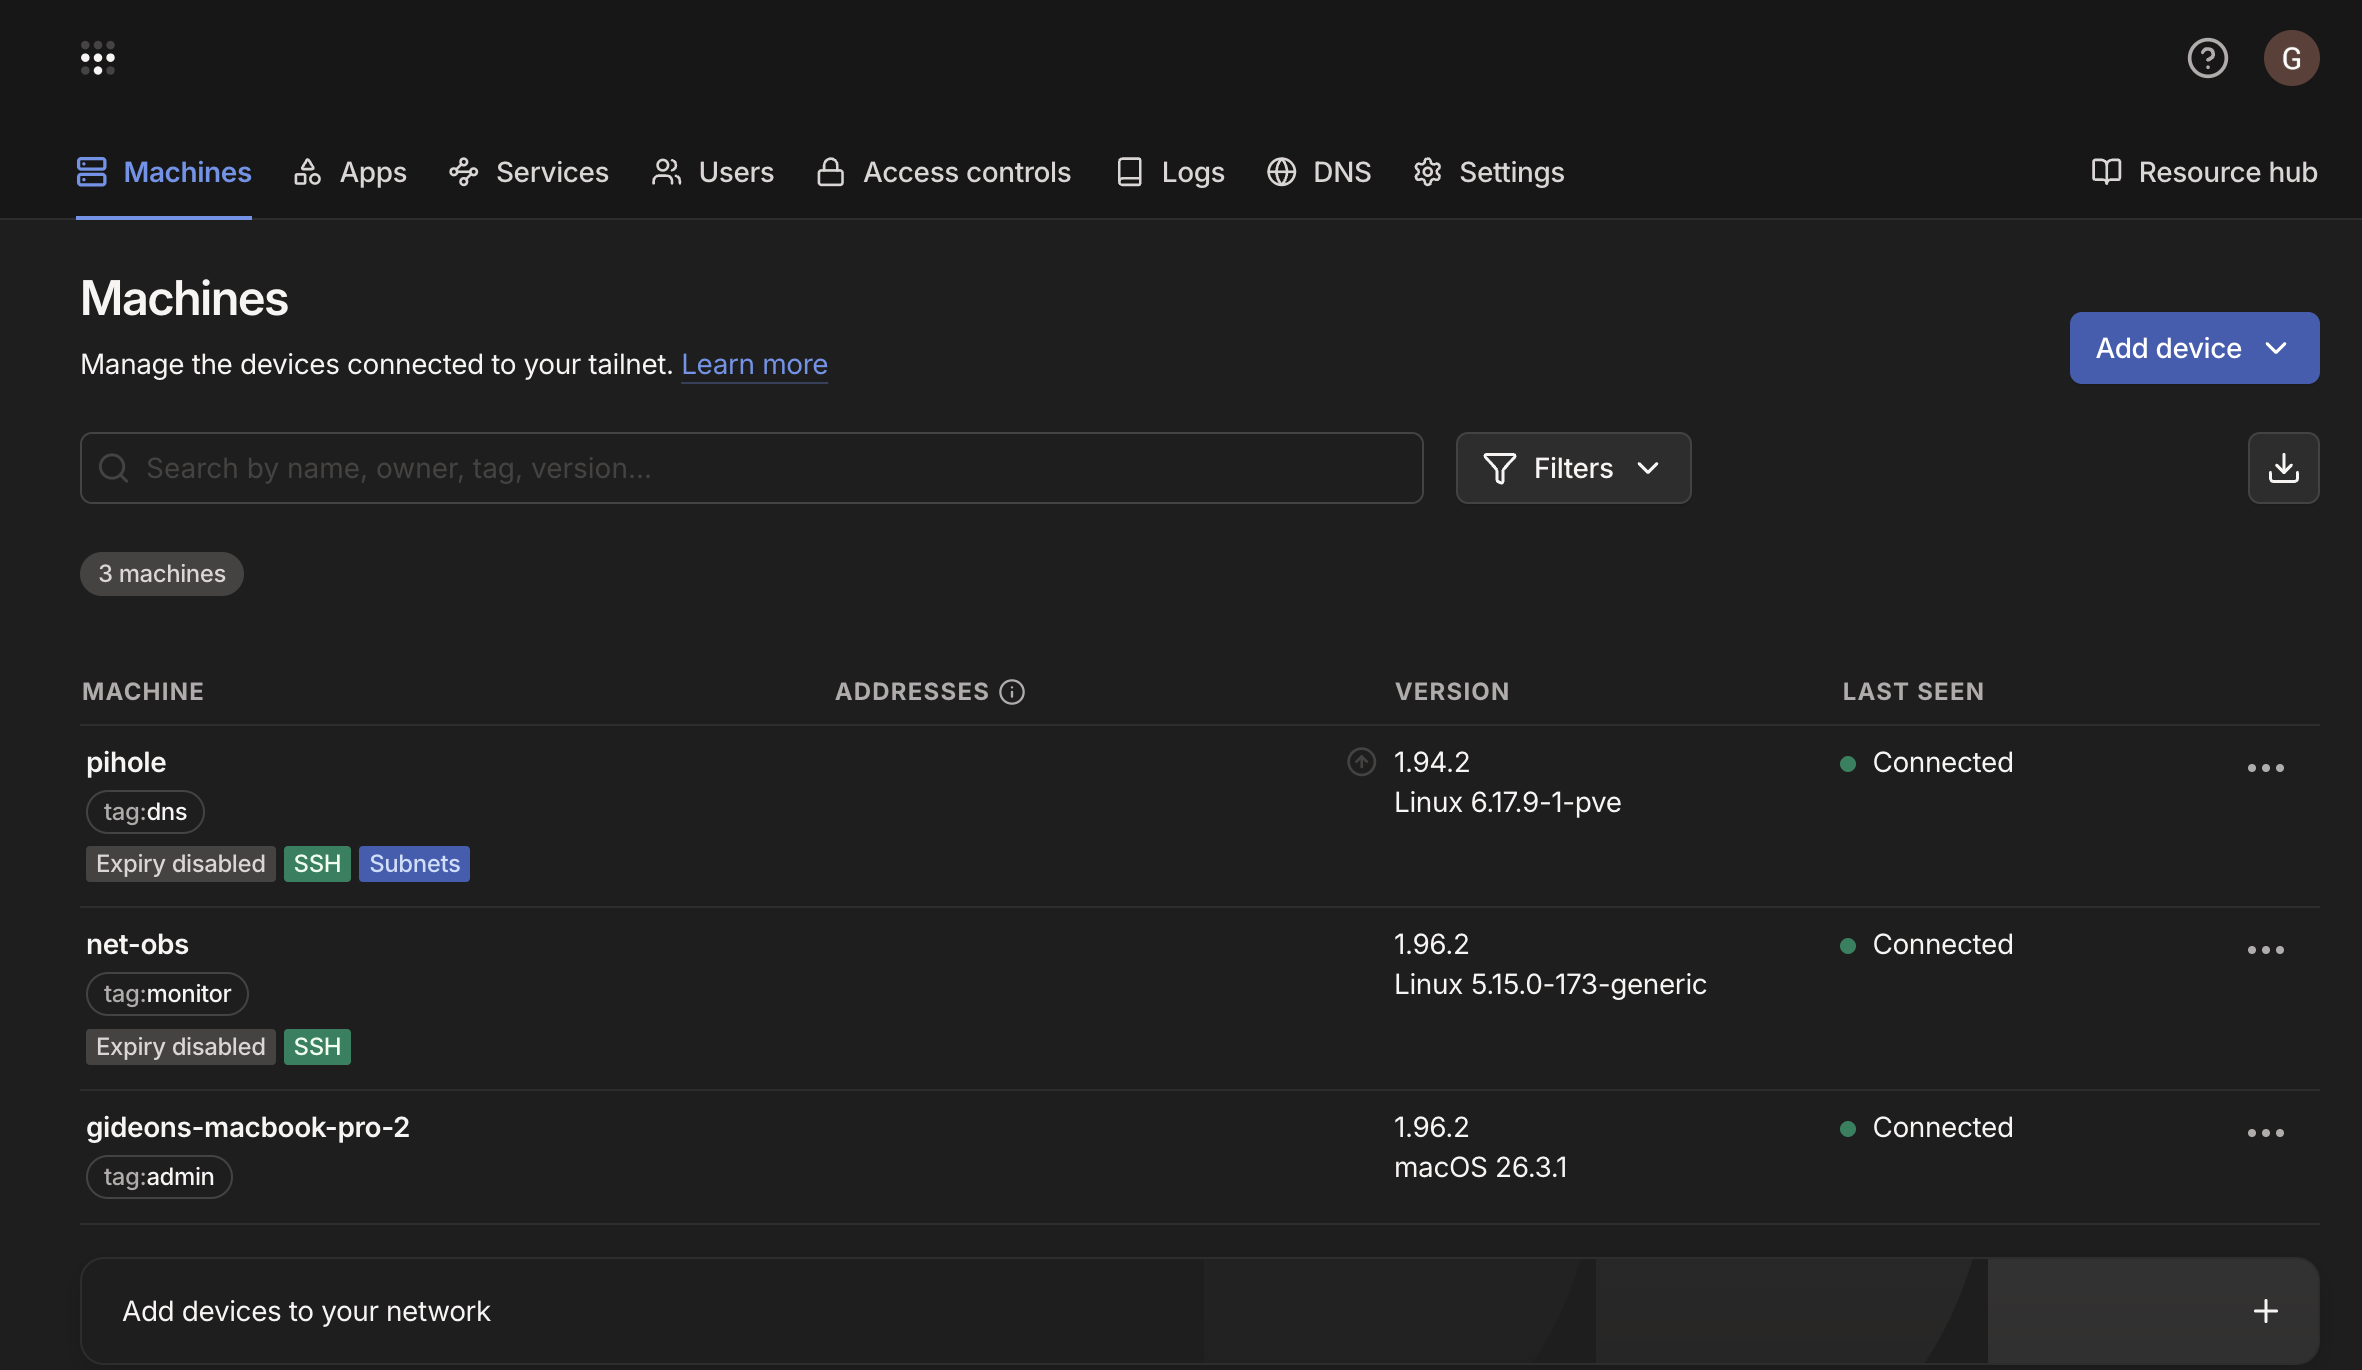Click macOS 26.3.1 text

[x=1481, y=1167]
